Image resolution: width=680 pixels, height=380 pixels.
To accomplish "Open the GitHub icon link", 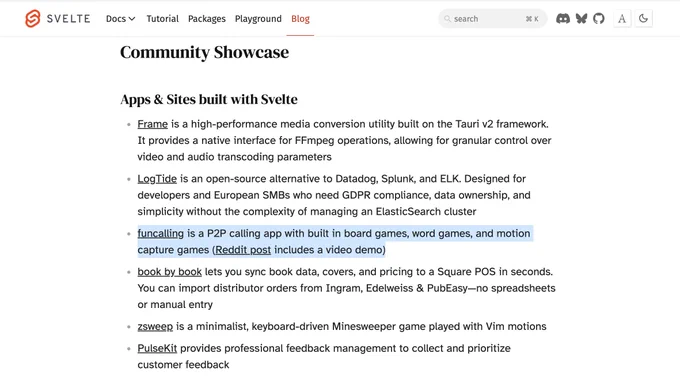I will [598, 19].
